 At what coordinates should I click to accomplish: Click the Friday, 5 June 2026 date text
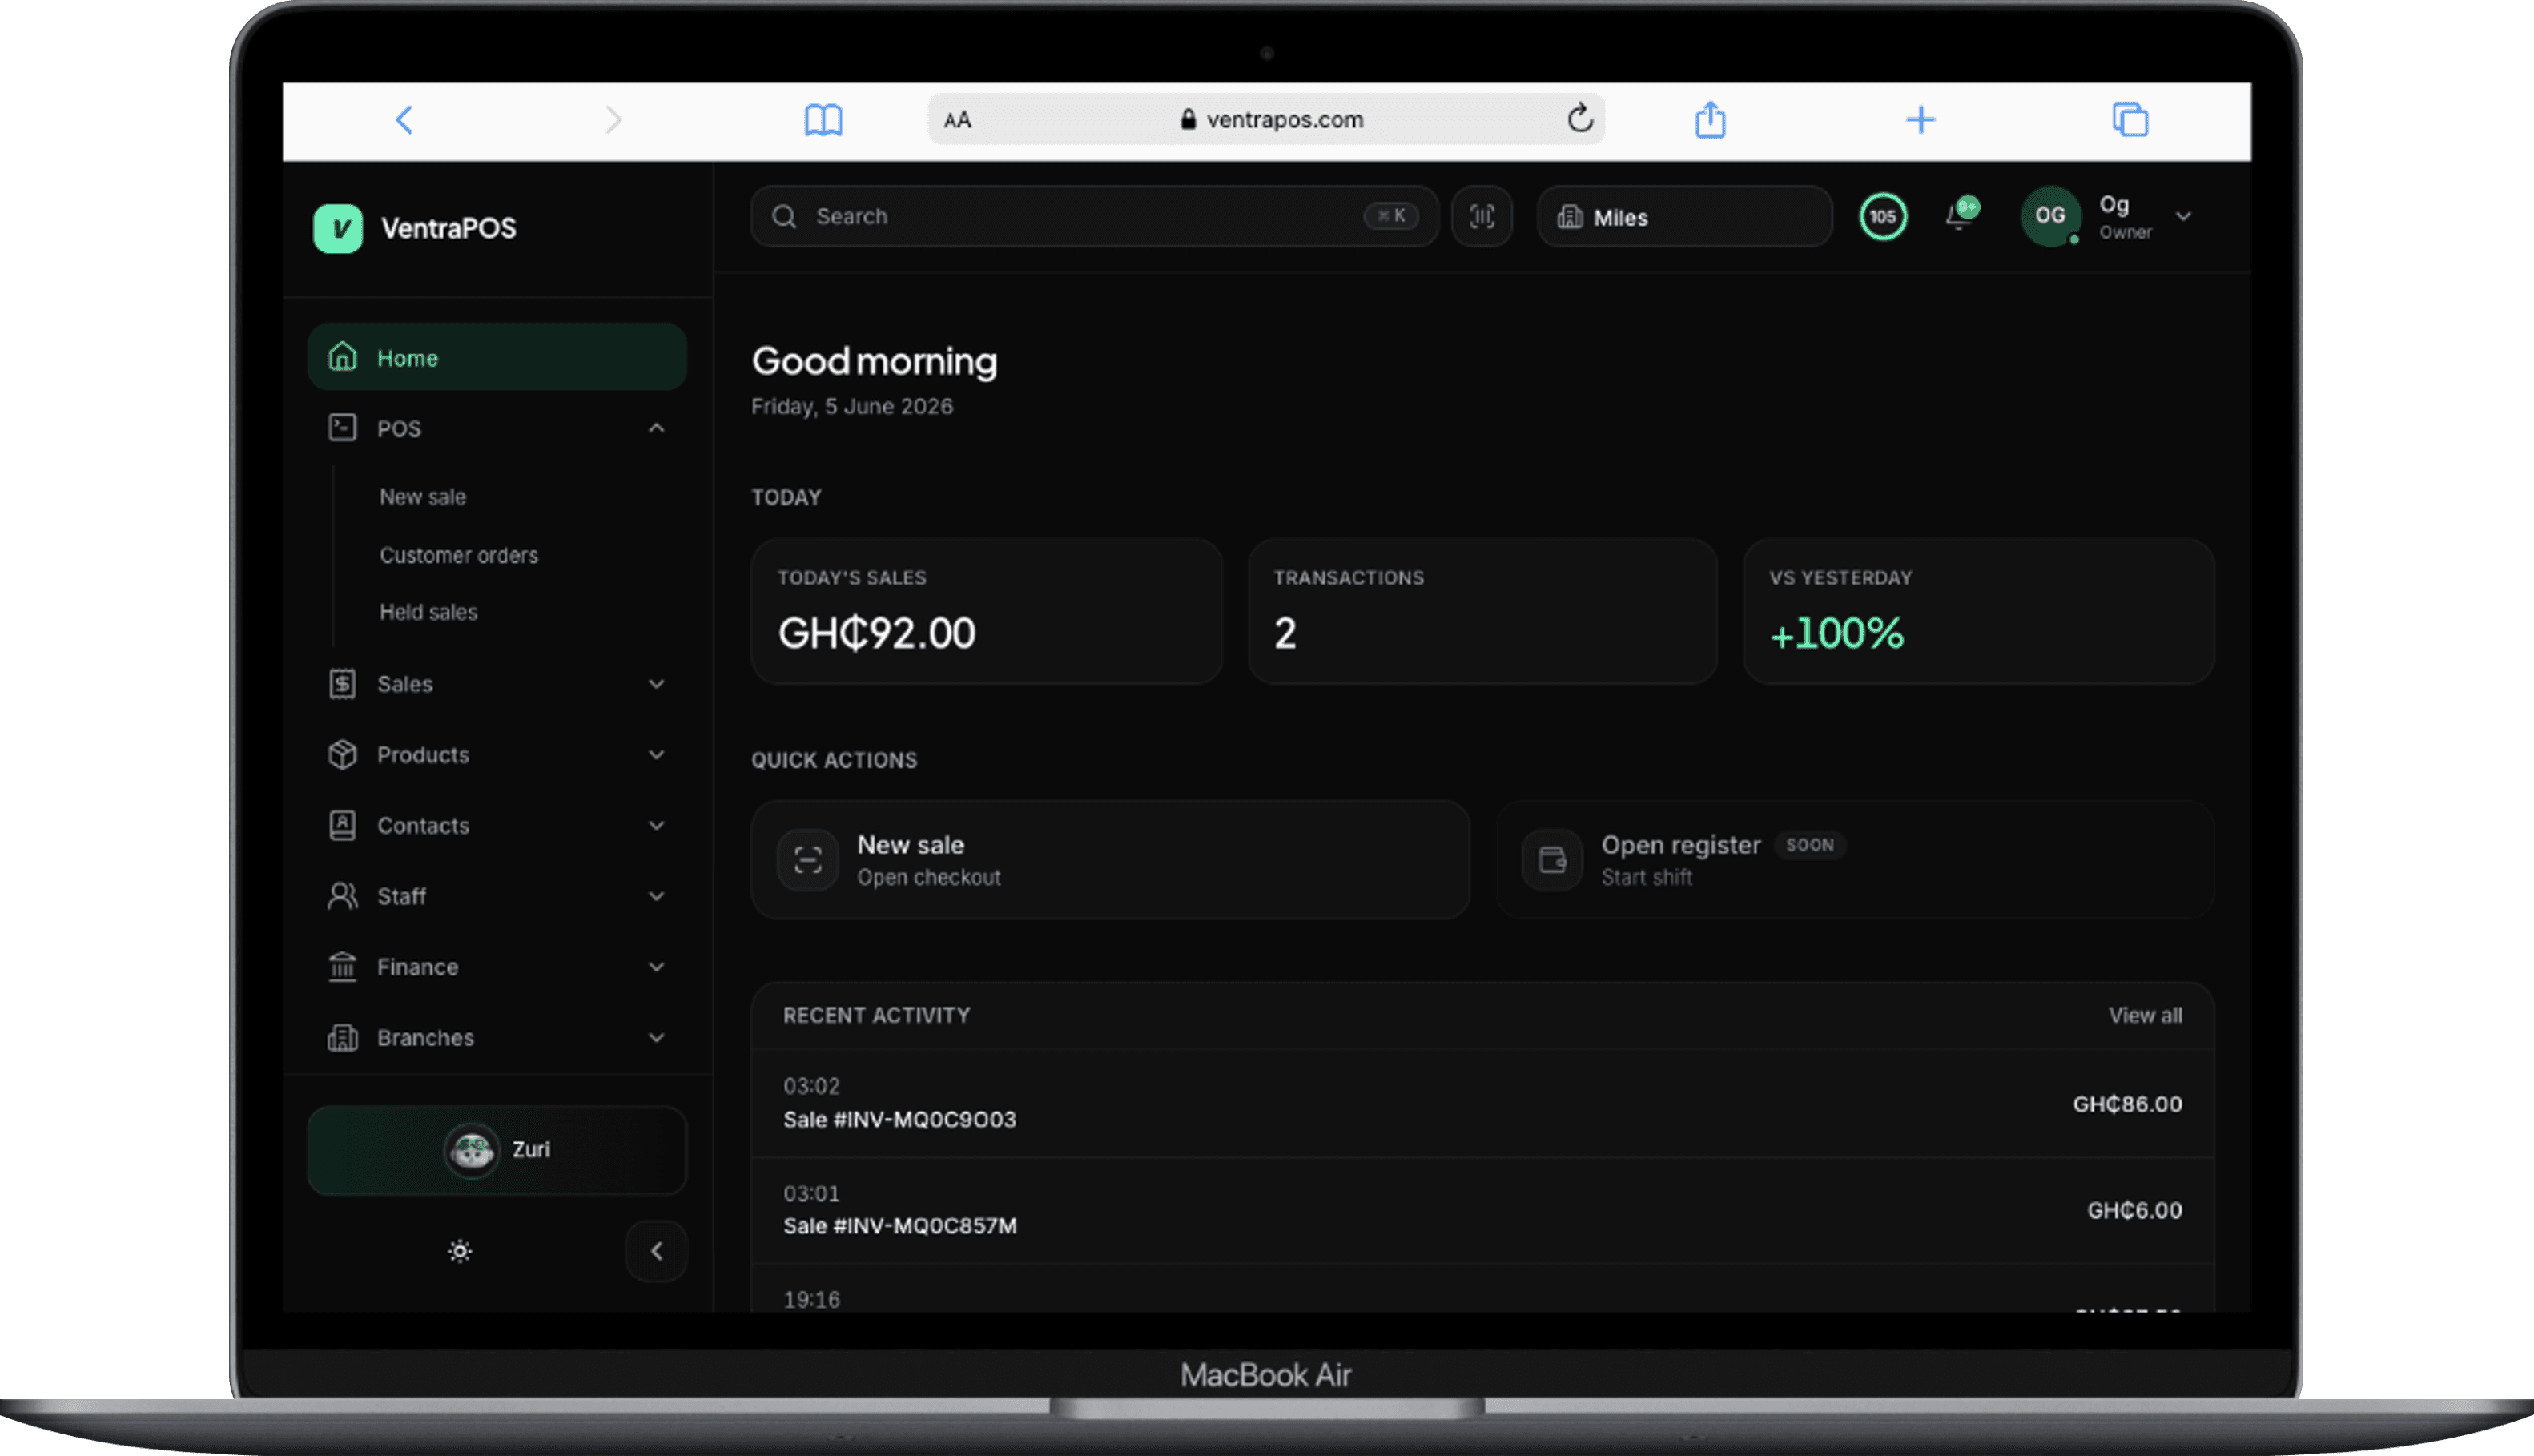852,407
